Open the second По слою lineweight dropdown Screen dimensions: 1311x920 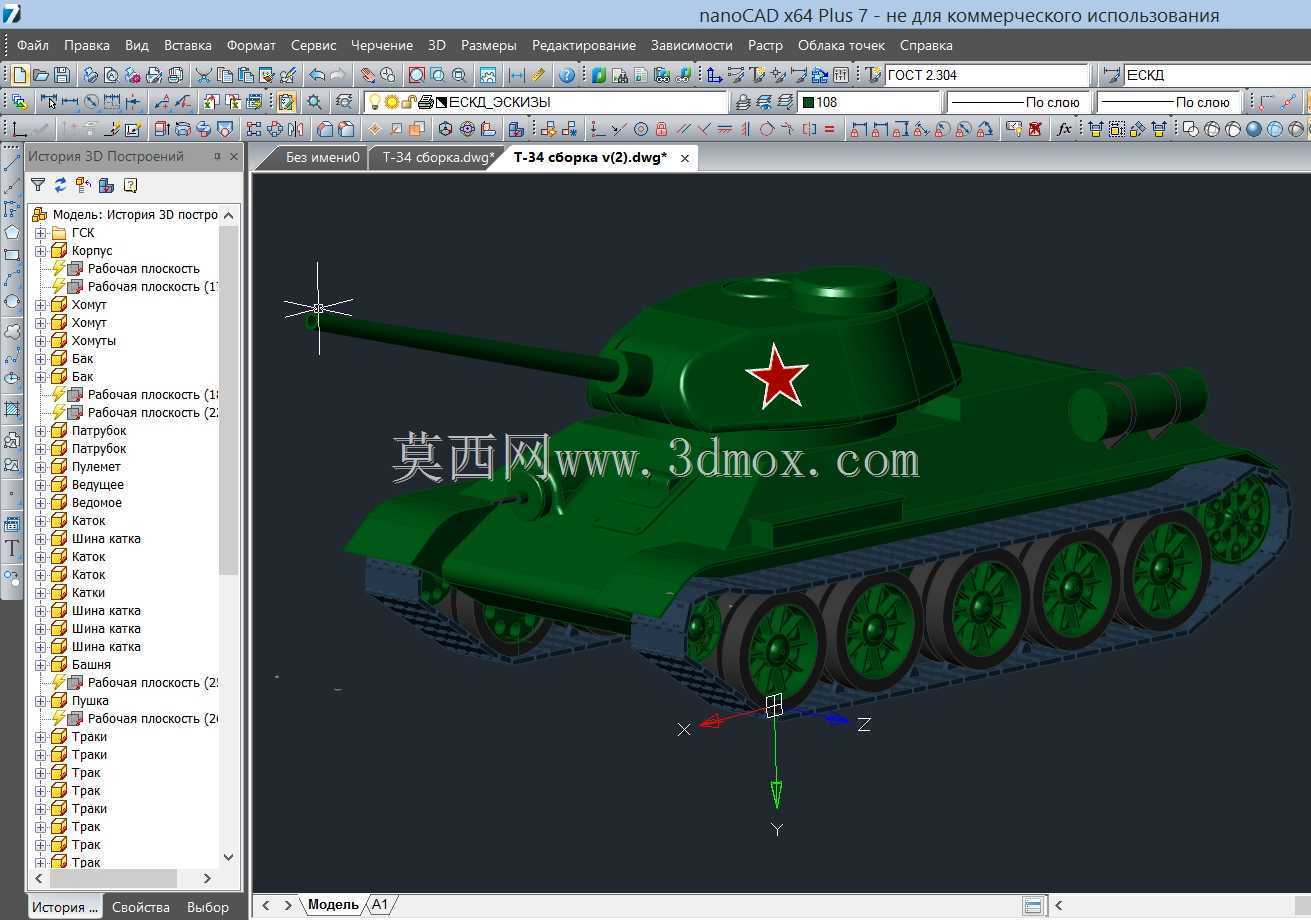[1168, 102]
